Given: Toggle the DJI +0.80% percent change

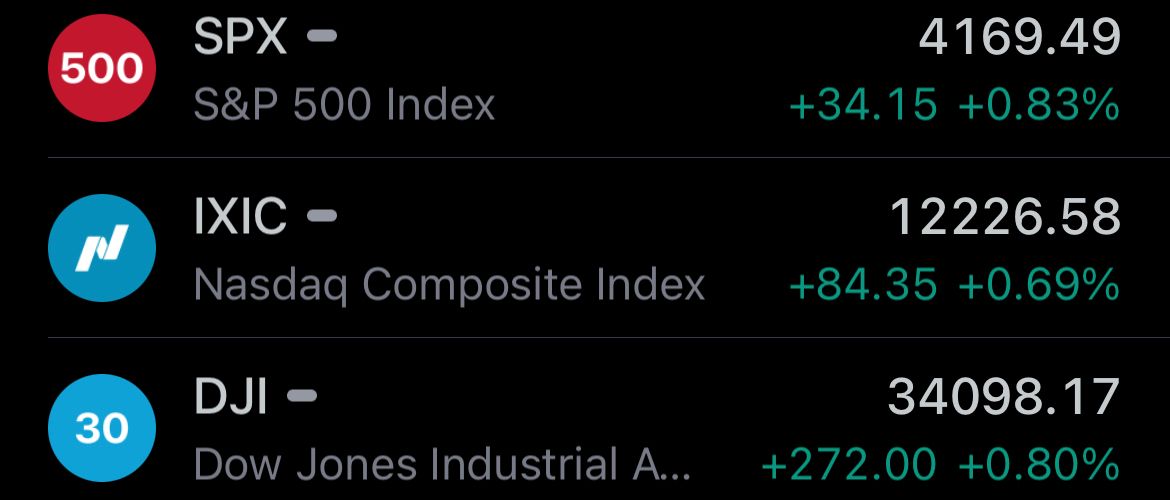Looking at the screenshot, I should (x=1039, y=465).
